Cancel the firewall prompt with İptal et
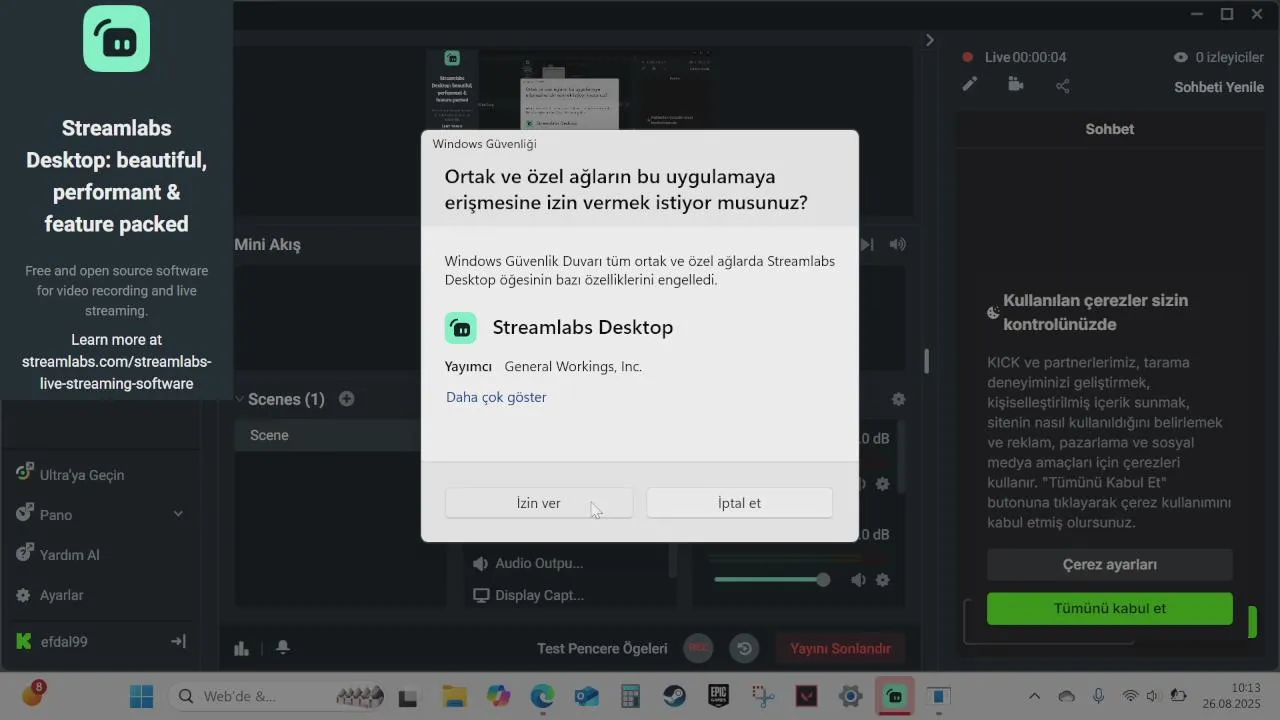 click(x=739, y=503)
